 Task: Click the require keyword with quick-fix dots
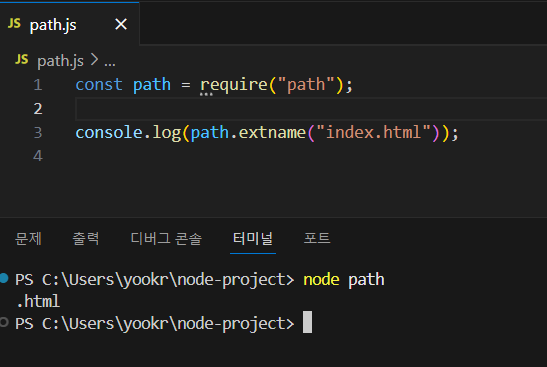(x=234, y=85)
